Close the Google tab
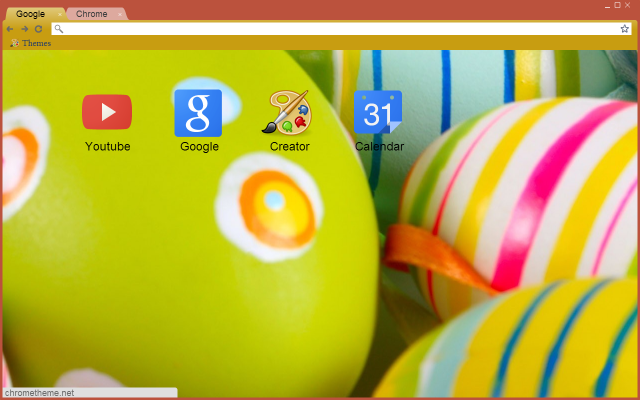640x400 pixels. tap(59, 14)
